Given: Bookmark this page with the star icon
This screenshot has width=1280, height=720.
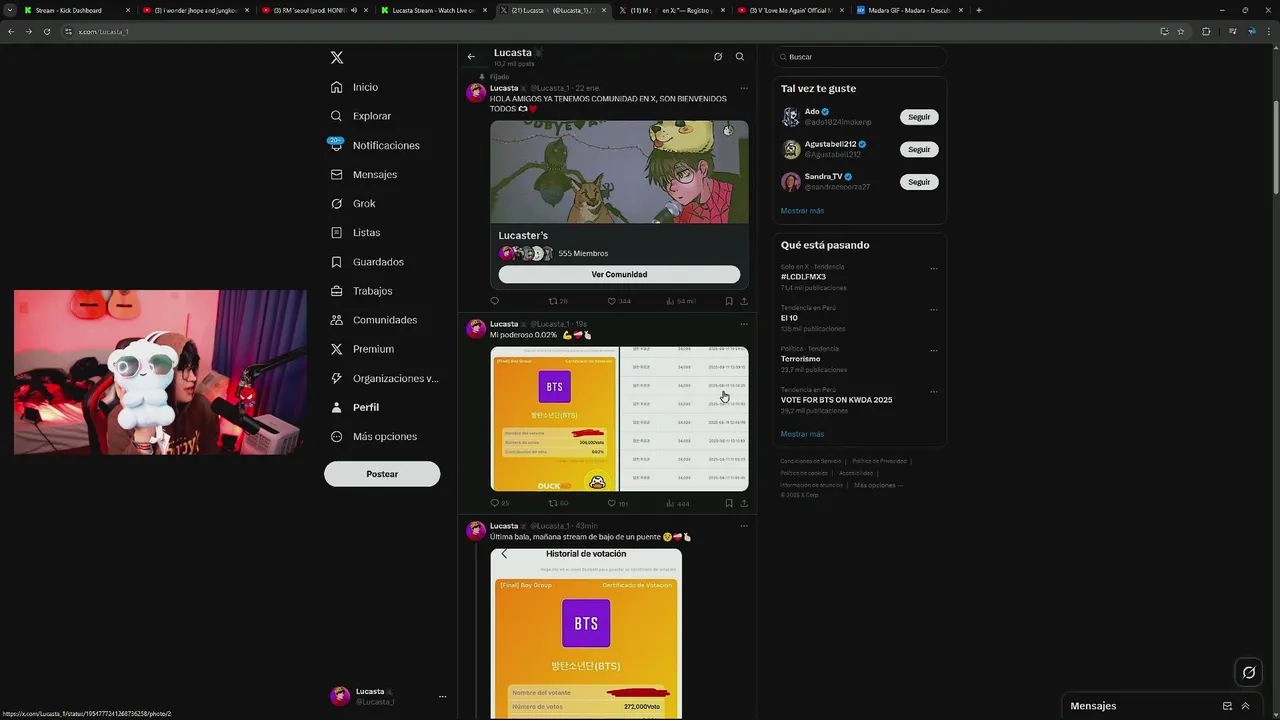Looking at the screenshot, I should tap(1181, 31).
